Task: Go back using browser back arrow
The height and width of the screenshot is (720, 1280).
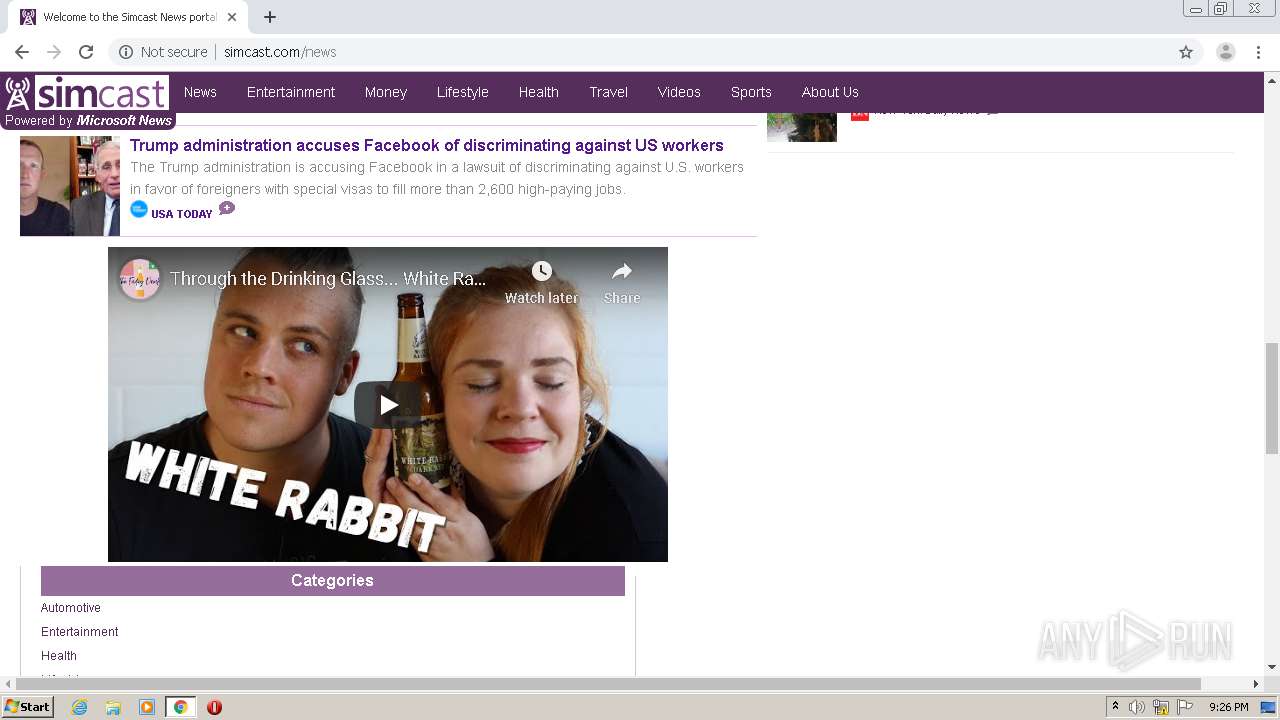Action: [22, 52]
